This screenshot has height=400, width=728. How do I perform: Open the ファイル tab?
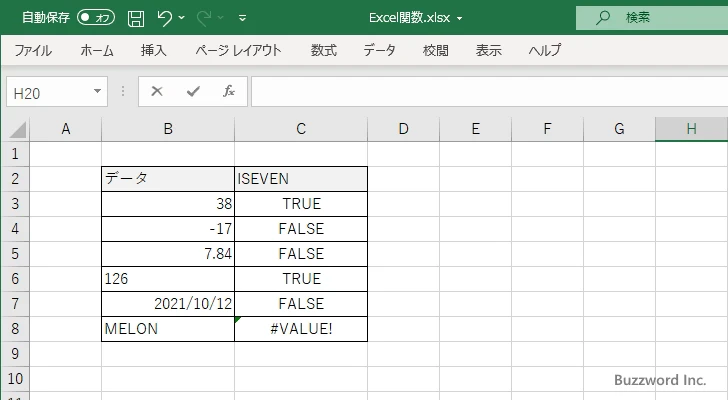pos(32,50)
